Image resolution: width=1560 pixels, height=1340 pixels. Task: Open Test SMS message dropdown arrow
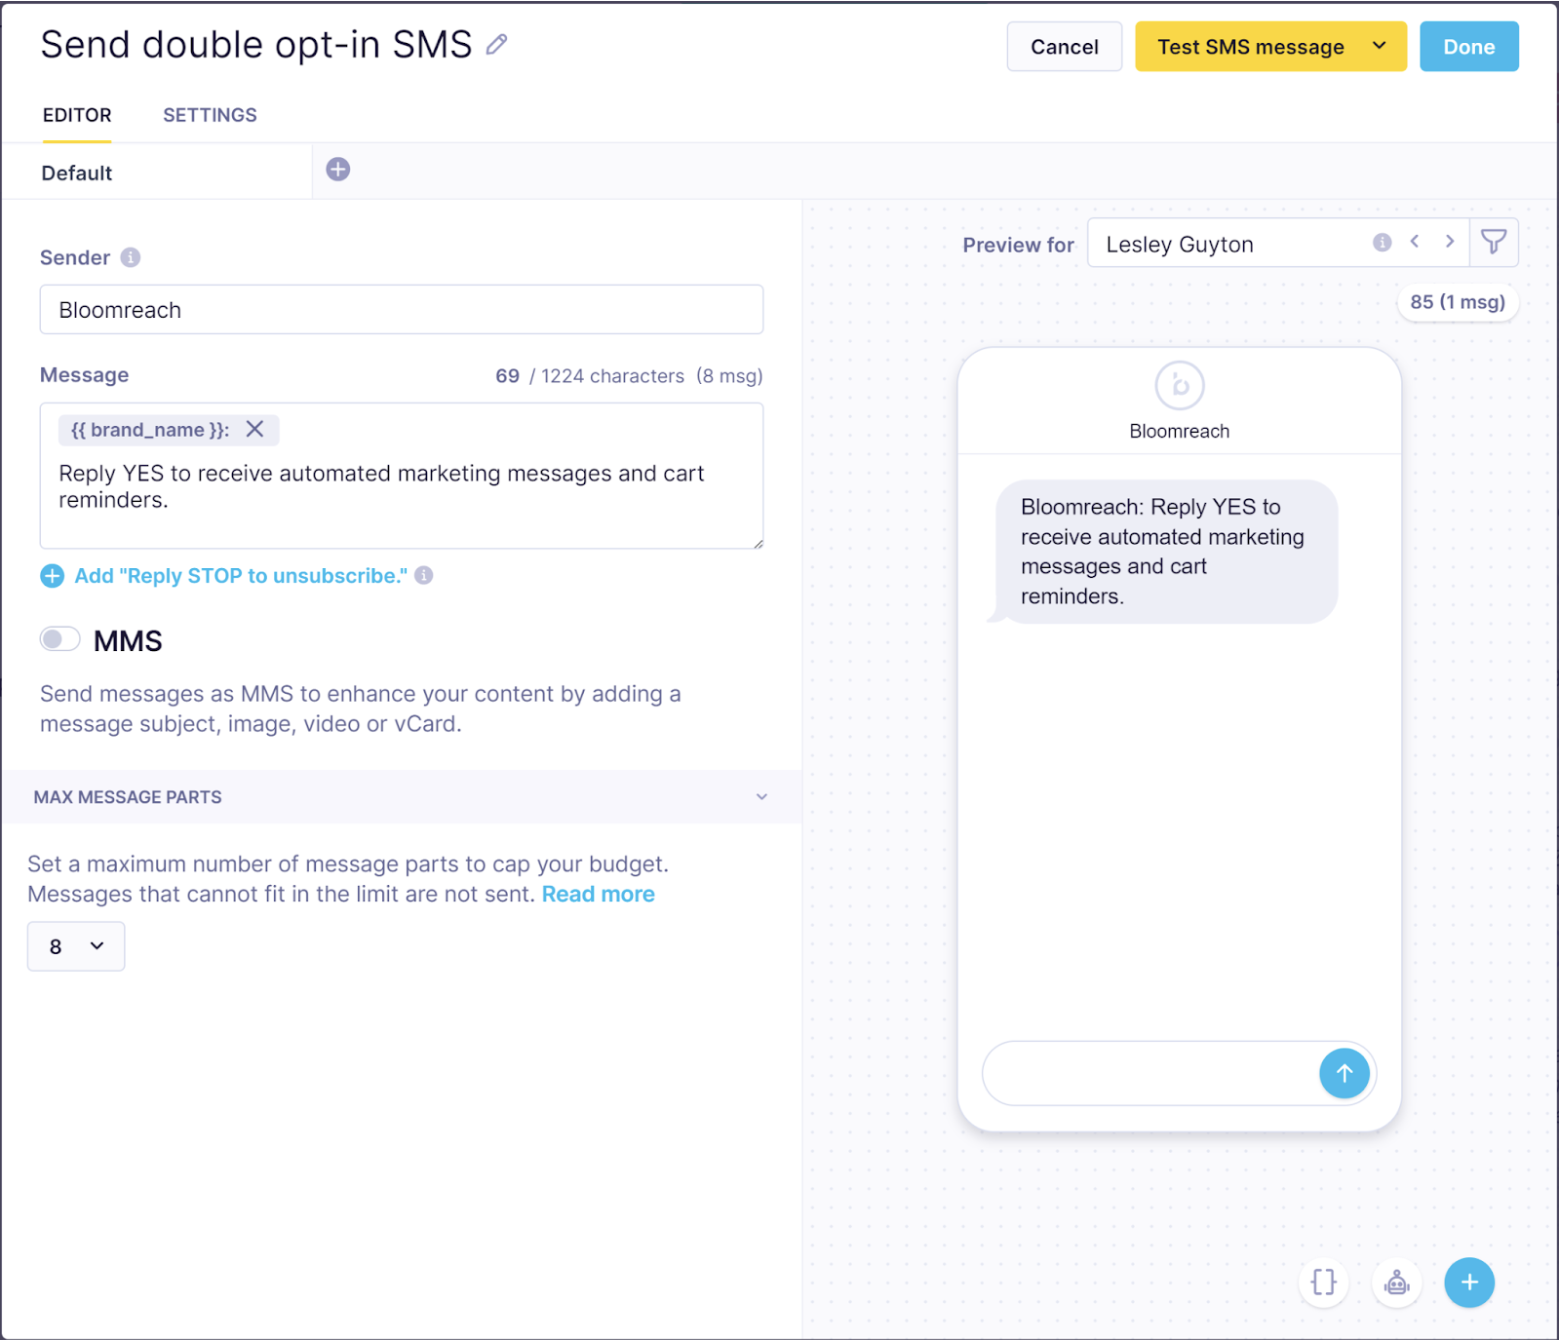(1379, 46)
